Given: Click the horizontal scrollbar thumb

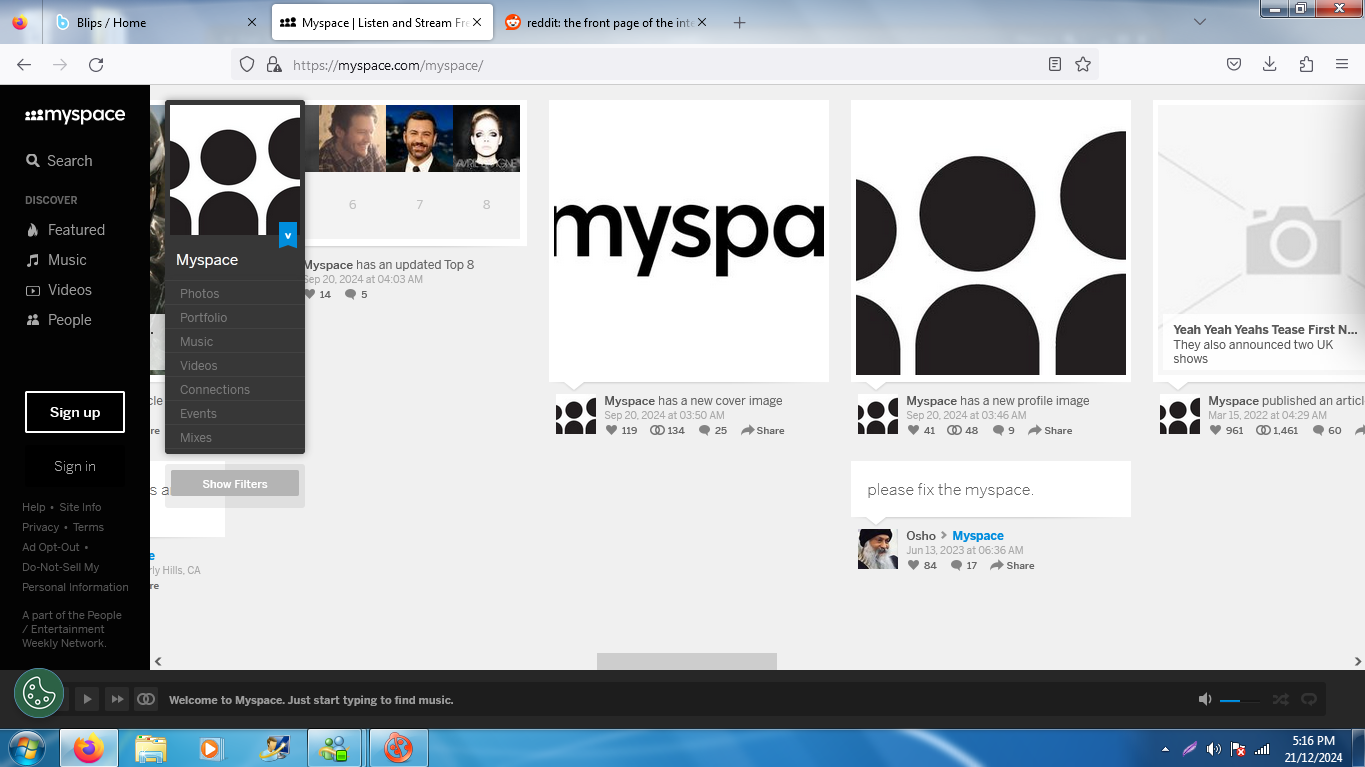Looking at the screenshot, I should click(687, 661).
